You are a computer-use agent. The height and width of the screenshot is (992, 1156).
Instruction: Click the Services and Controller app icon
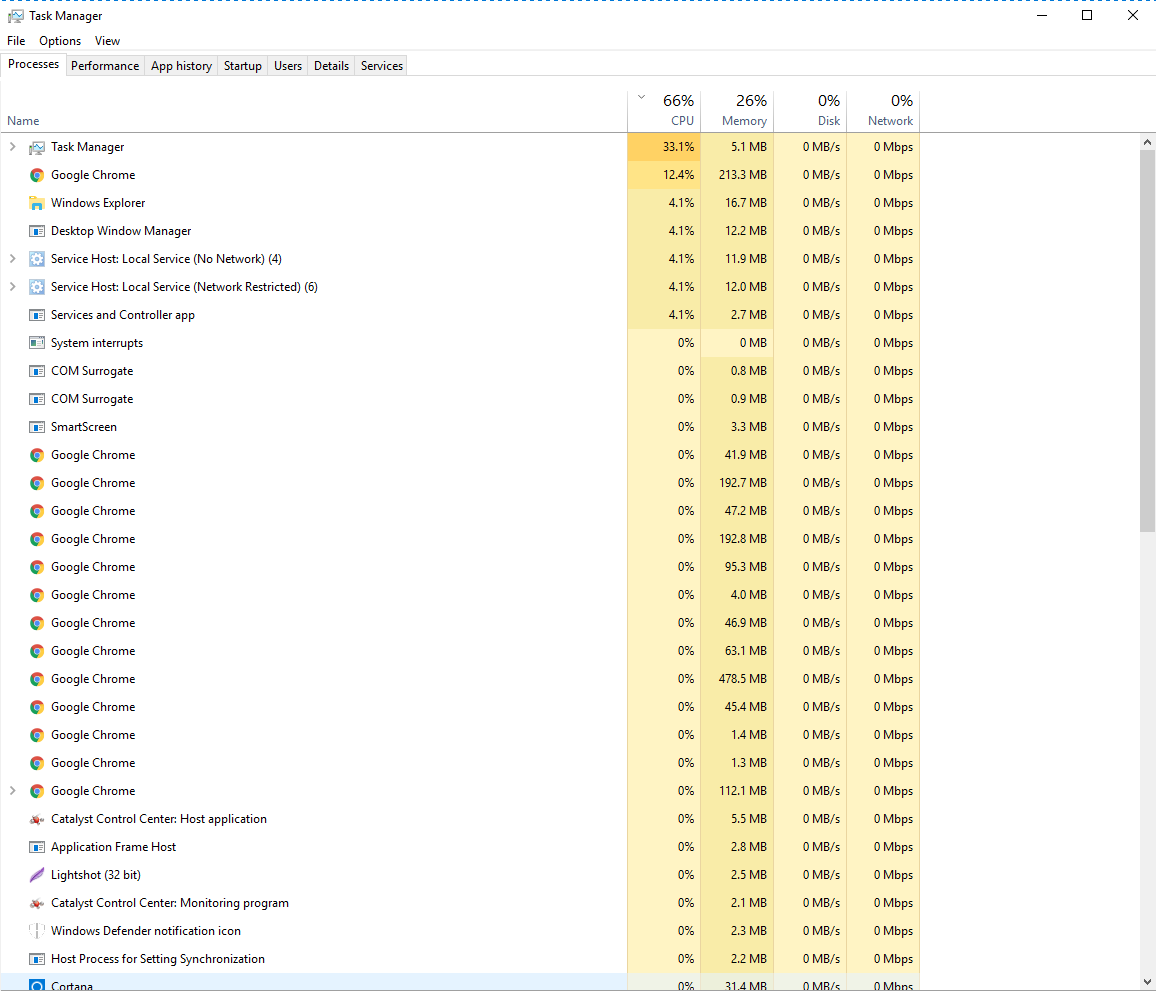tap(36, 315)
